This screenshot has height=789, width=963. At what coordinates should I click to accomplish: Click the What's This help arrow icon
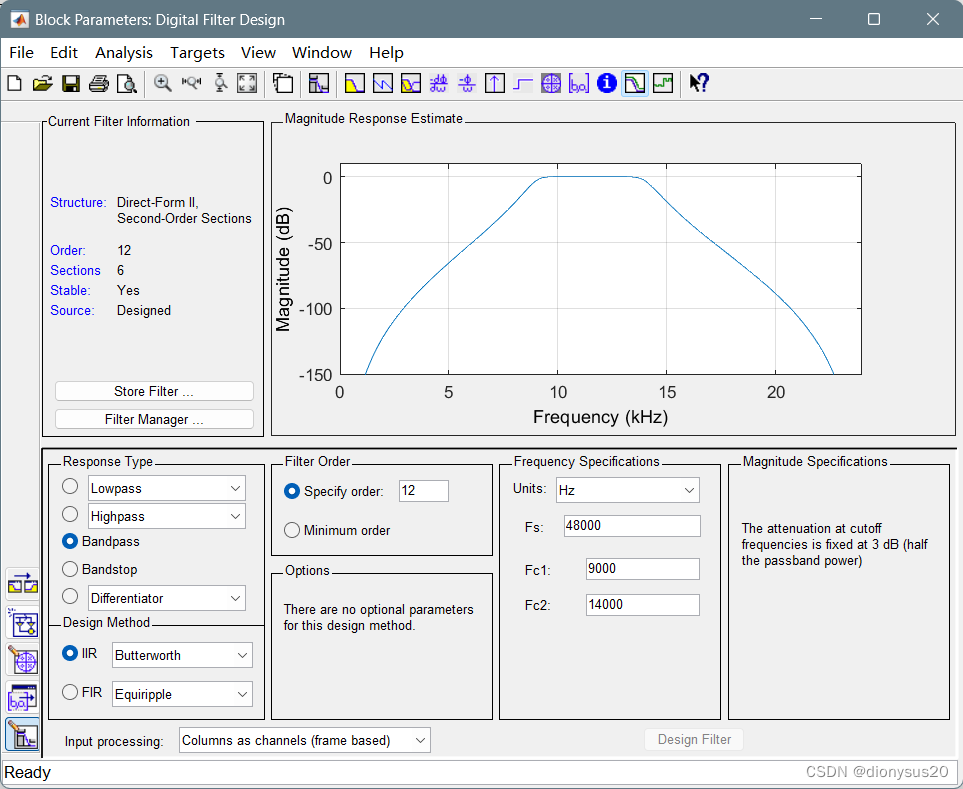(699, 84)
